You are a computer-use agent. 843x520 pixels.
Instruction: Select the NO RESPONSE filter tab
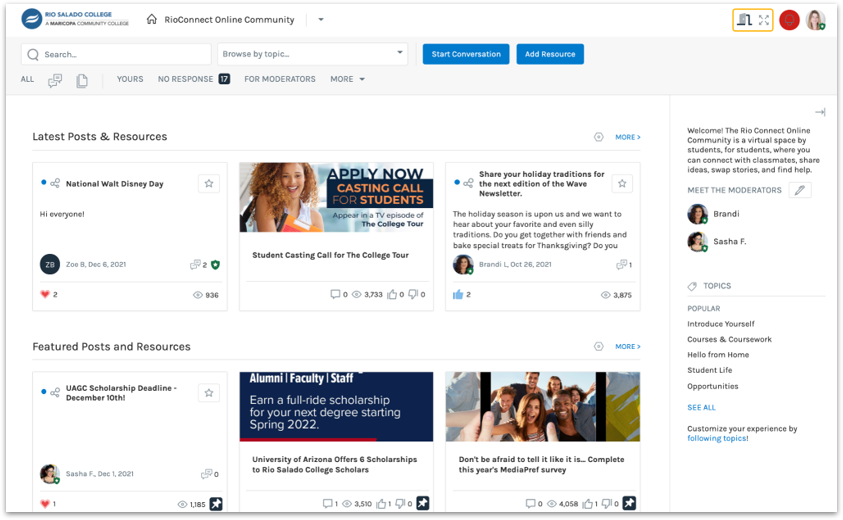click(x=194, y=79)
